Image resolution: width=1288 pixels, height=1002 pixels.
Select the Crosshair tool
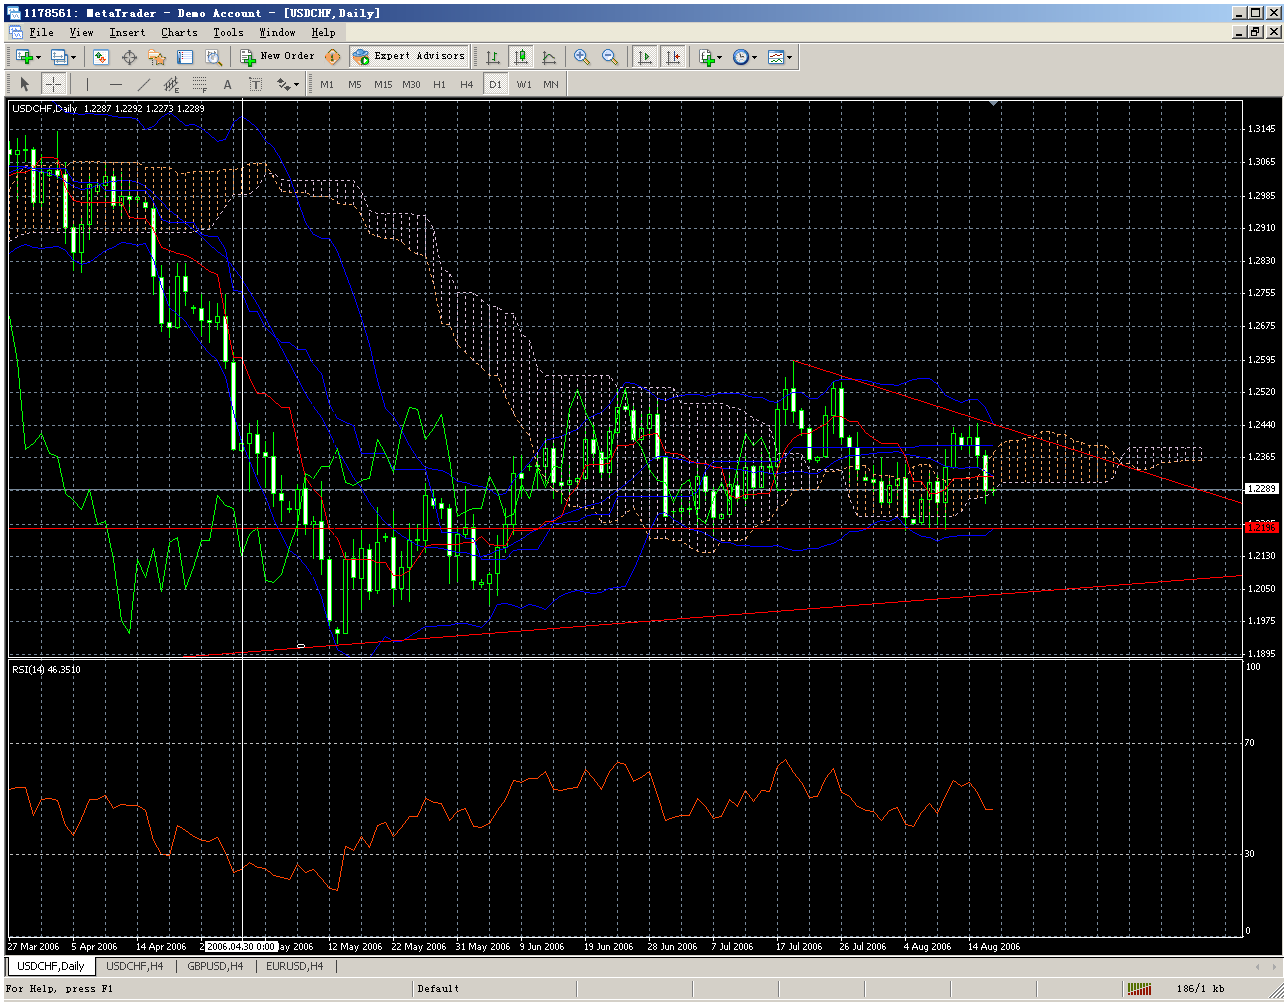[53, 85]
